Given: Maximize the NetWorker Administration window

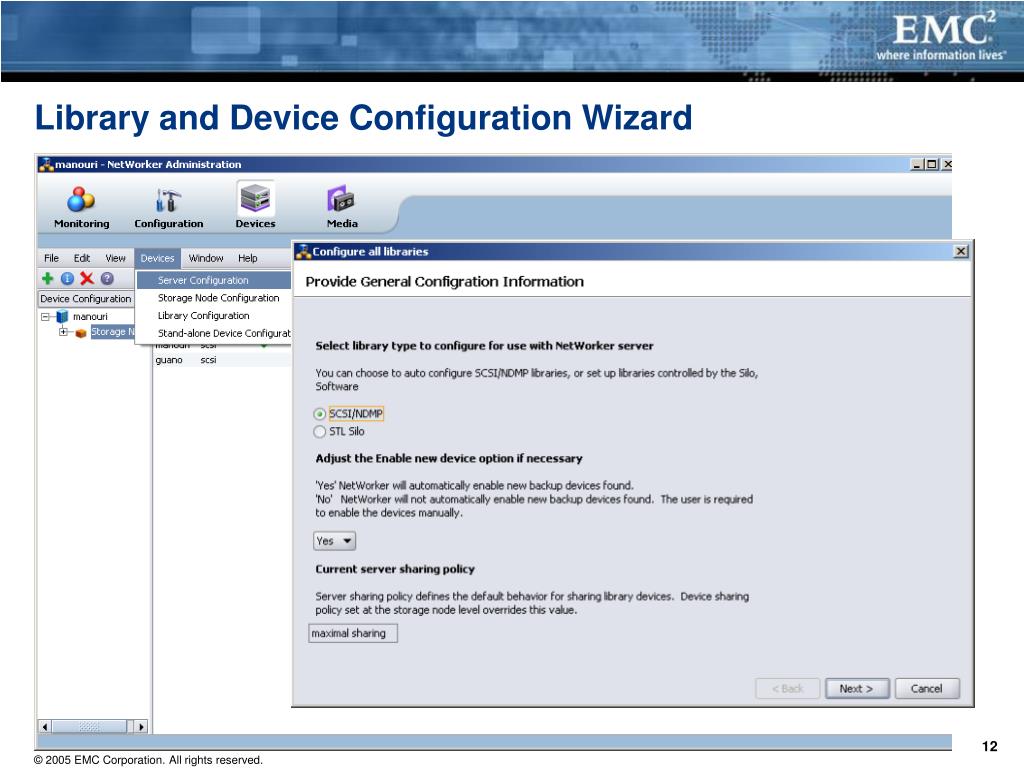Looking at the screenshot, I should [x=931, y=165].
